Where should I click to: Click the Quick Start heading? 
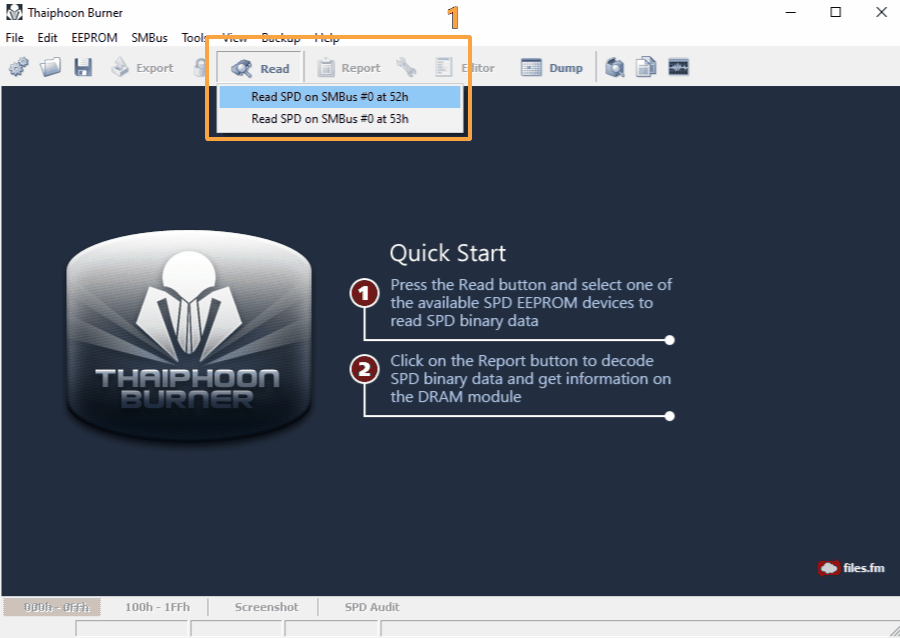coord(448,253)
